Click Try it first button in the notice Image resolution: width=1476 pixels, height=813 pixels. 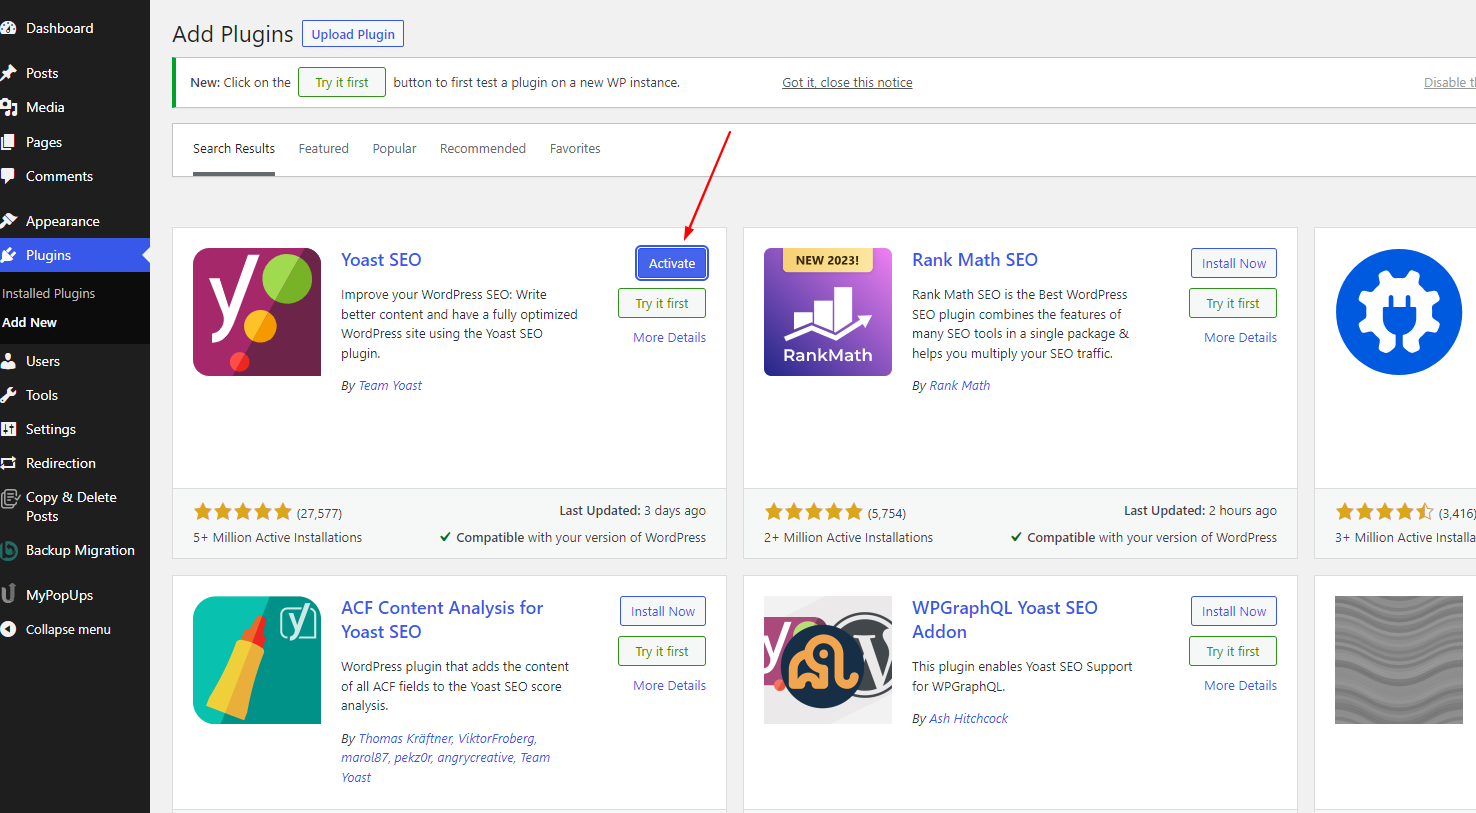pyautogui.click(x=342, y=82)
